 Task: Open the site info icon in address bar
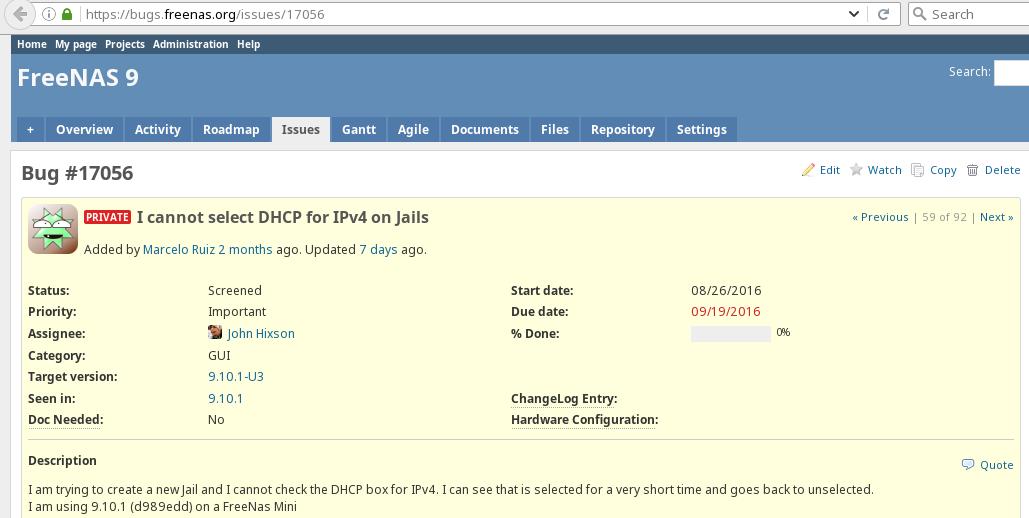point(49,14)
